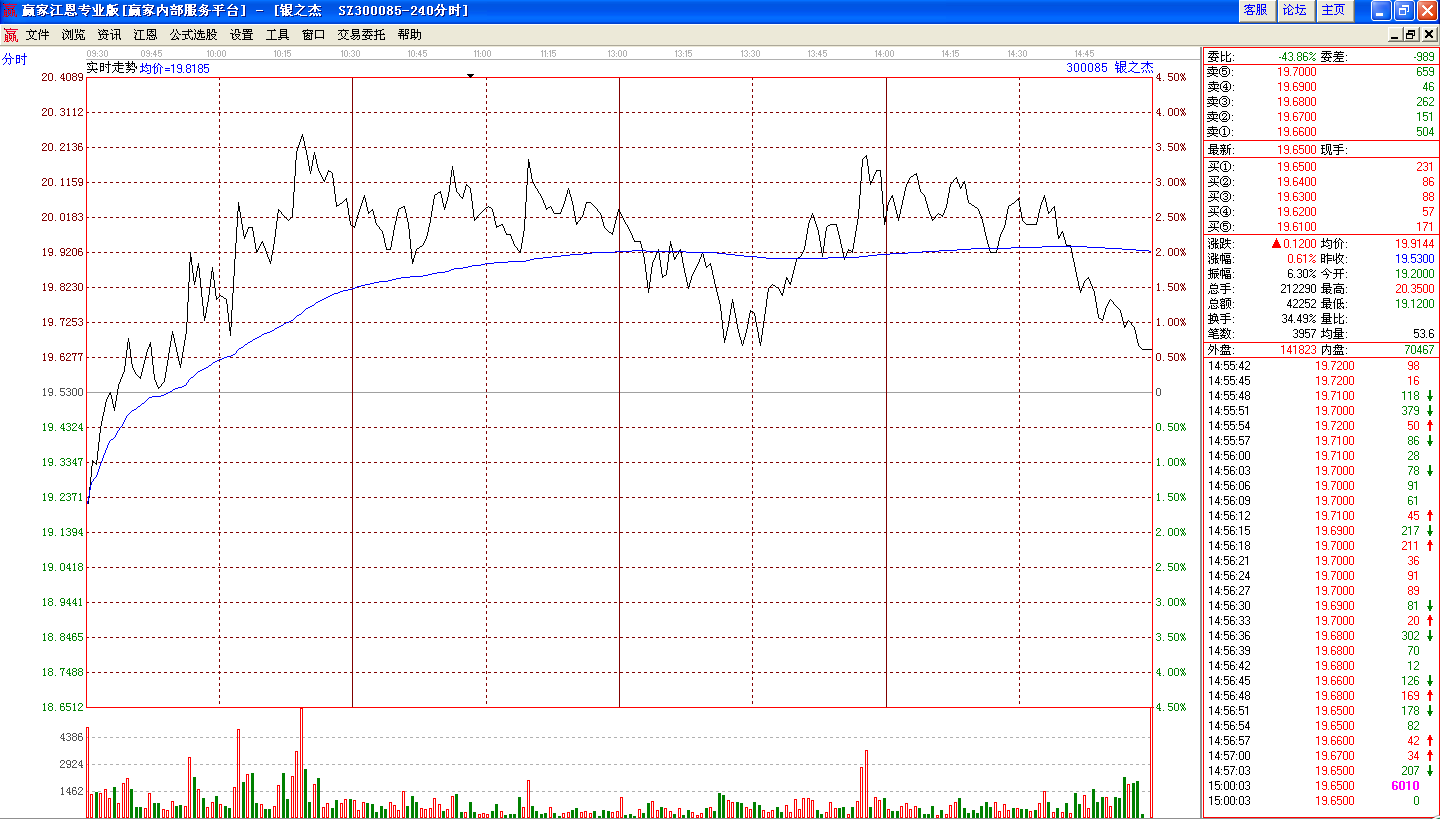The height and width of the screenshot is (819, 1440).
Task: Click the 涨跌 value 0.1200
Action: point(1300,243)
